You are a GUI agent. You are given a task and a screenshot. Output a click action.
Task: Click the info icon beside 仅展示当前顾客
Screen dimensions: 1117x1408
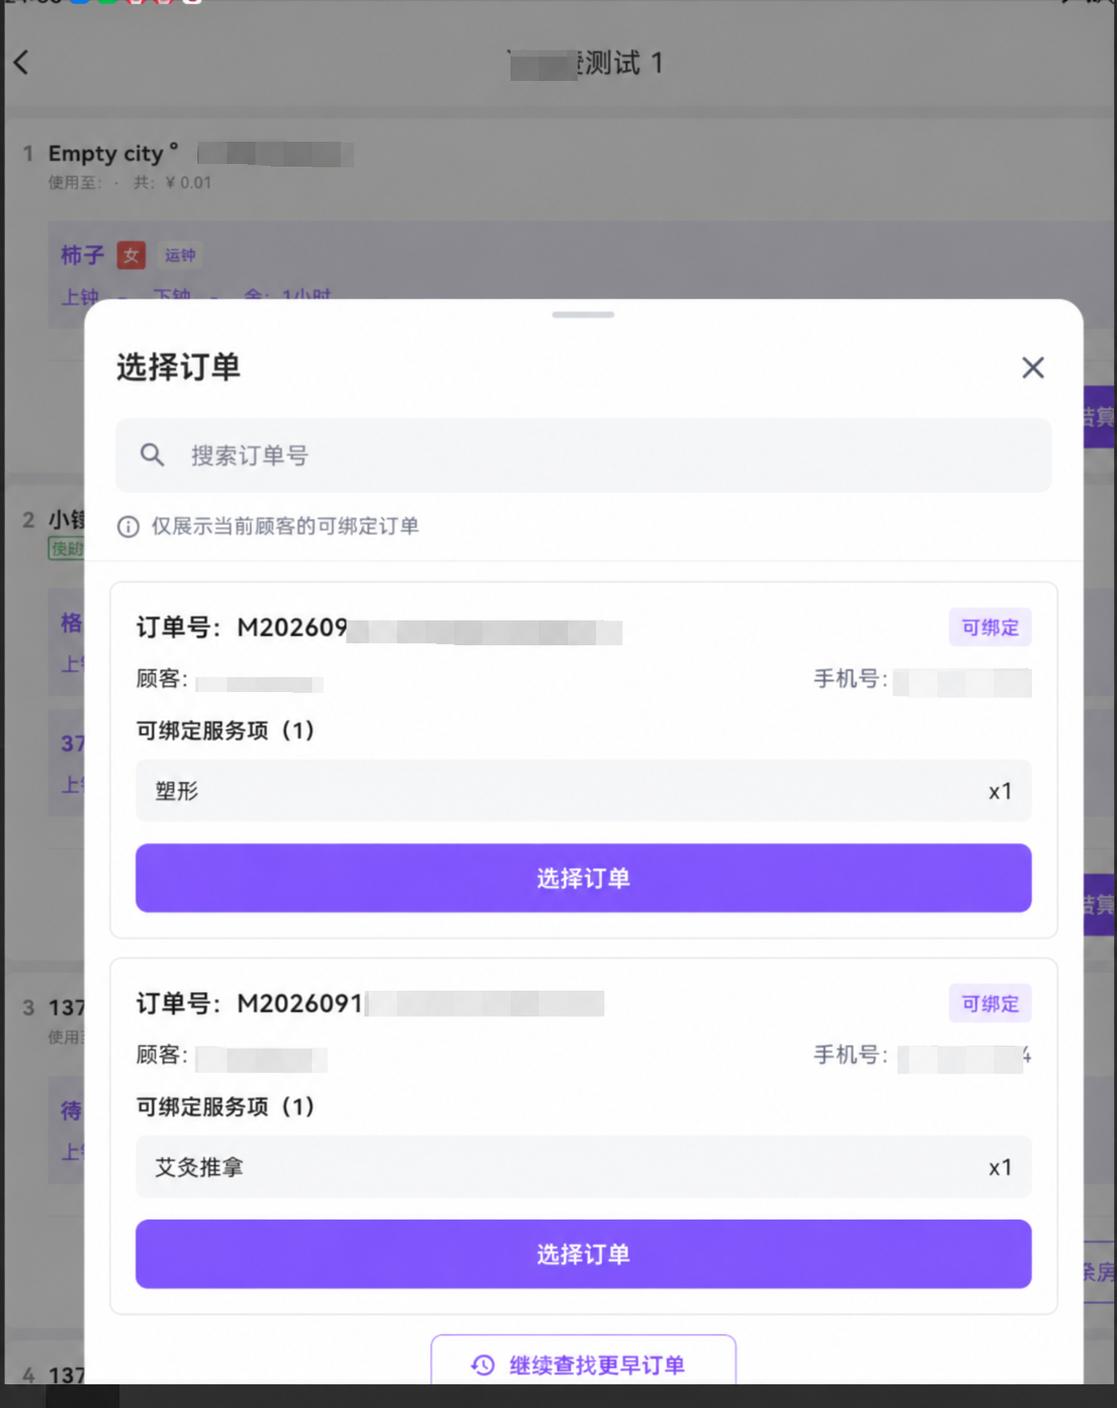click(x=128, y=526)
